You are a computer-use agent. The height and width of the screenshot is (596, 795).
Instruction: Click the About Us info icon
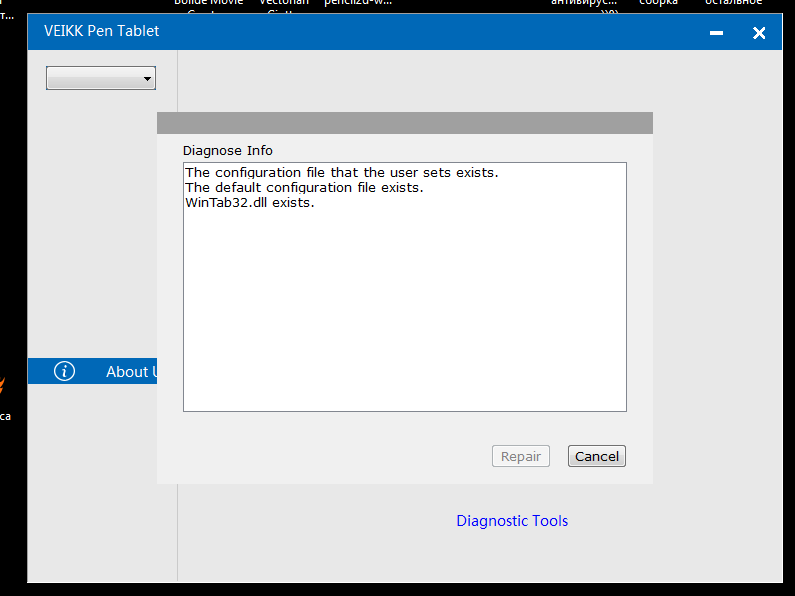pyautogui.click(x=64, y=371)
